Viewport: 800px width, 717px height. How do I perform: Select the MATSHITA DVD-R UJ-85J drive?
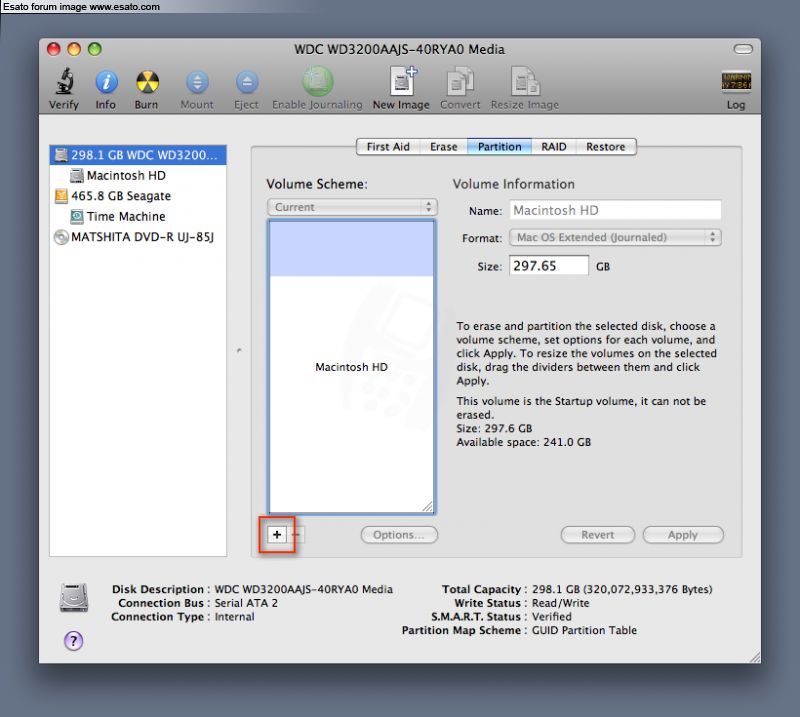[x=138, y=237]
